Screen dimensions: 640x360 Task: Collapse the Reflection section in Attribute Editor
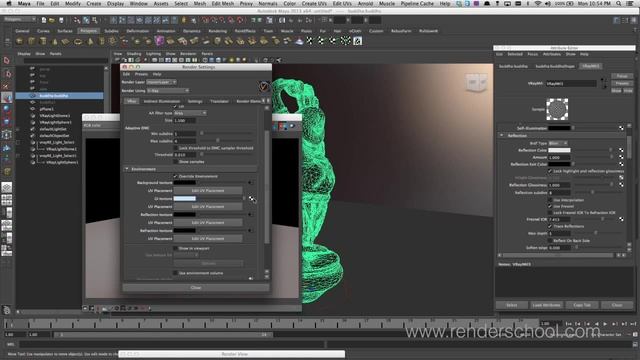502,136
